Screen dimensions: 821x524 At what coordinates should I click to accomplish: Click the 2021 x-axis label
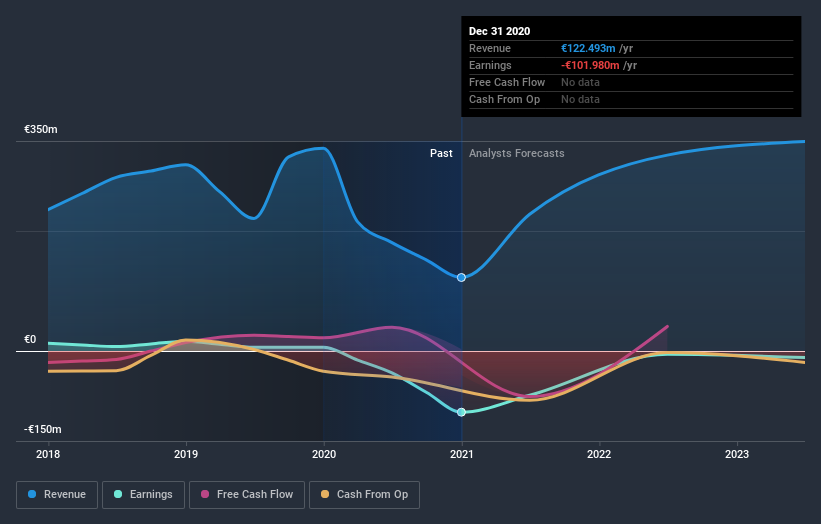(462, 454)
